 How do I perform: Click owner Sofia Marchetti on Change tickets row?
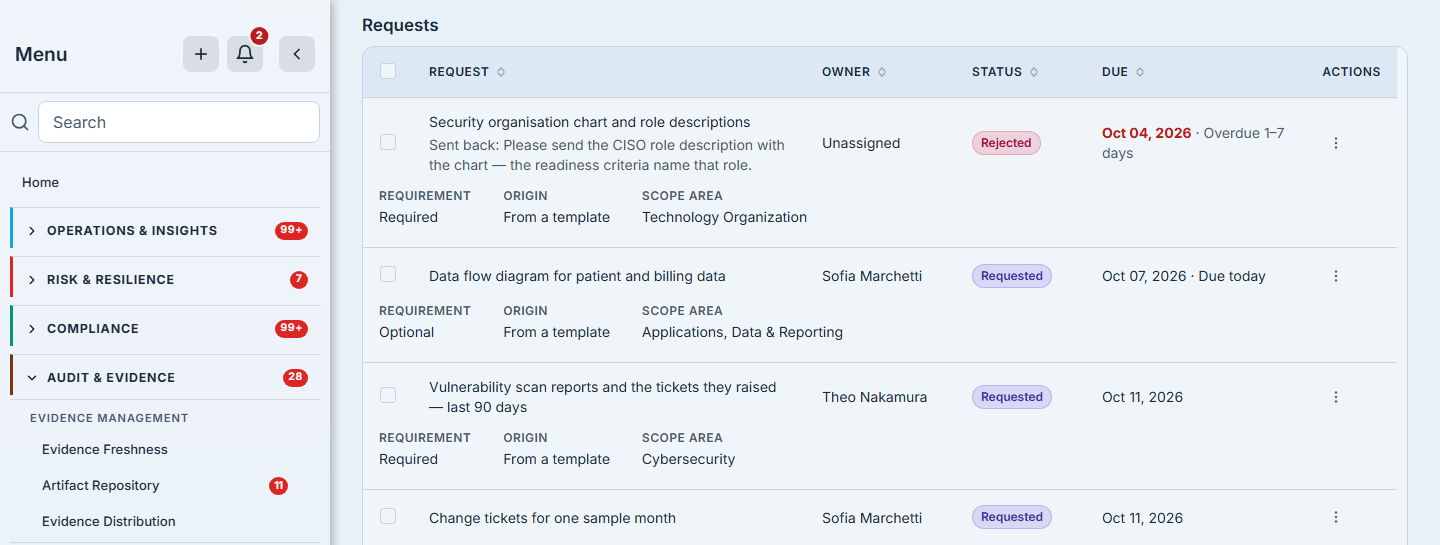click(x=872, y=518)
